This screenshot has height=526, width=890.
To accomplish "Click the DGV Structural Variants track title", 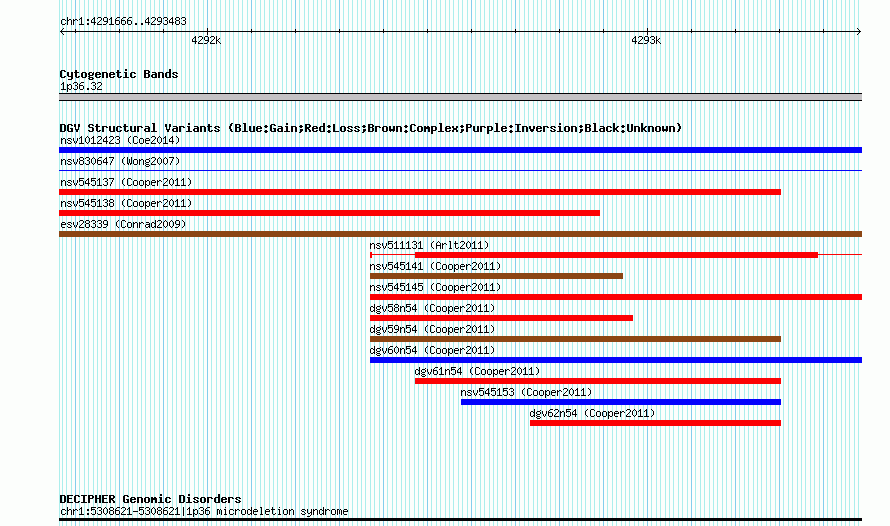I will click(371, 128).
